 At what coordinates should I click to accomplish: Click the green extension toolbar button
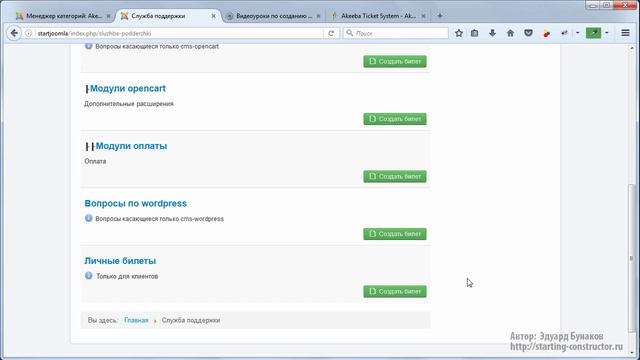pos(593,33)
